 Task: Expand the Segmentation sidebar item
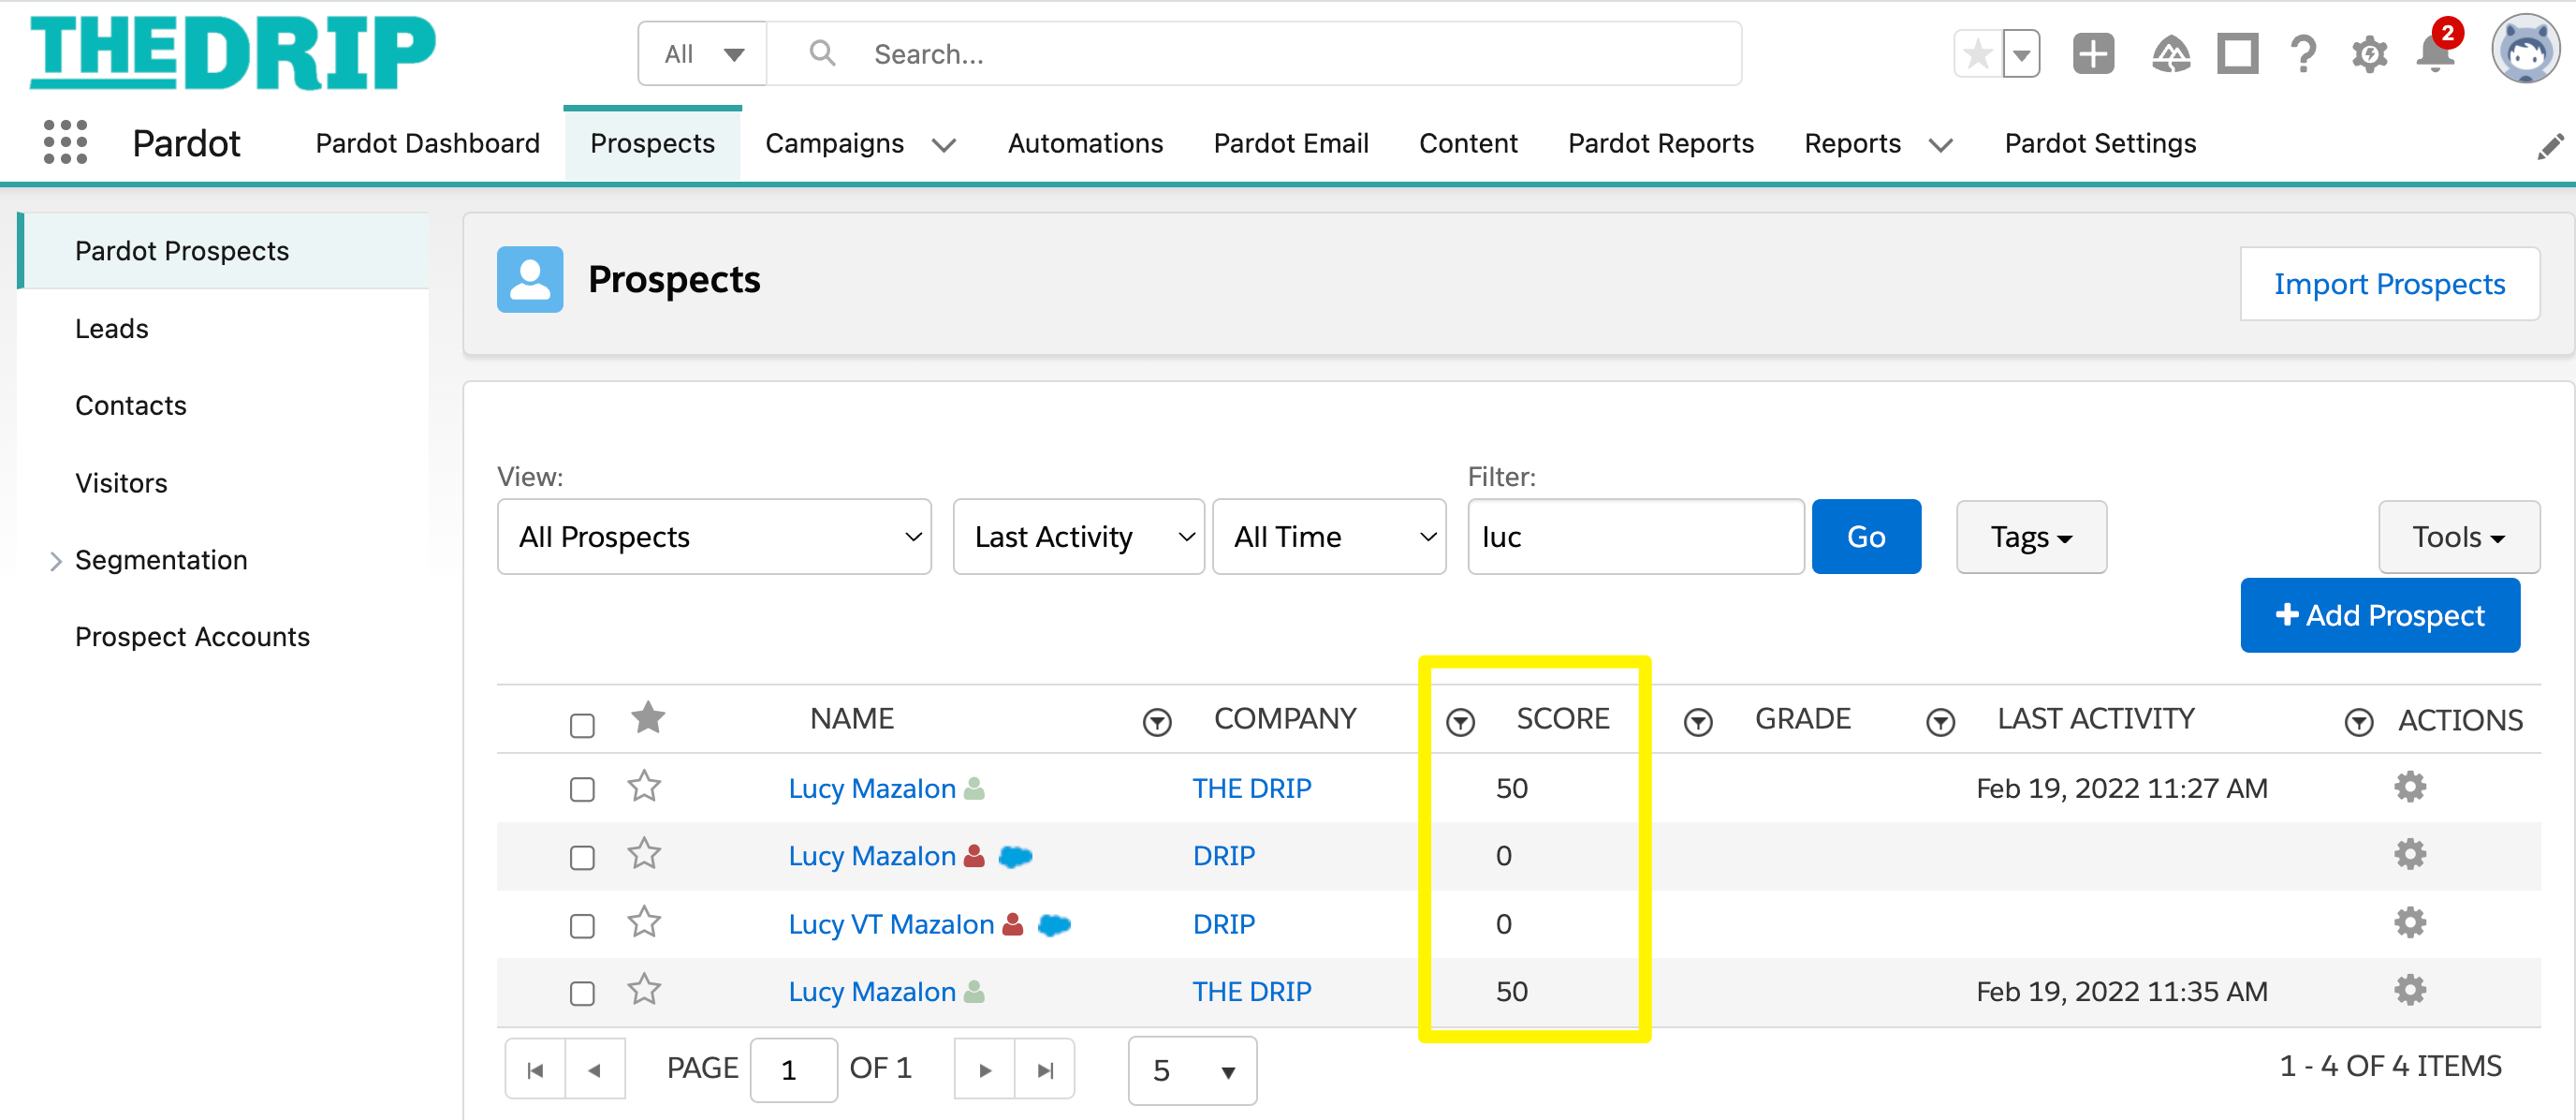tap(56, 561)
